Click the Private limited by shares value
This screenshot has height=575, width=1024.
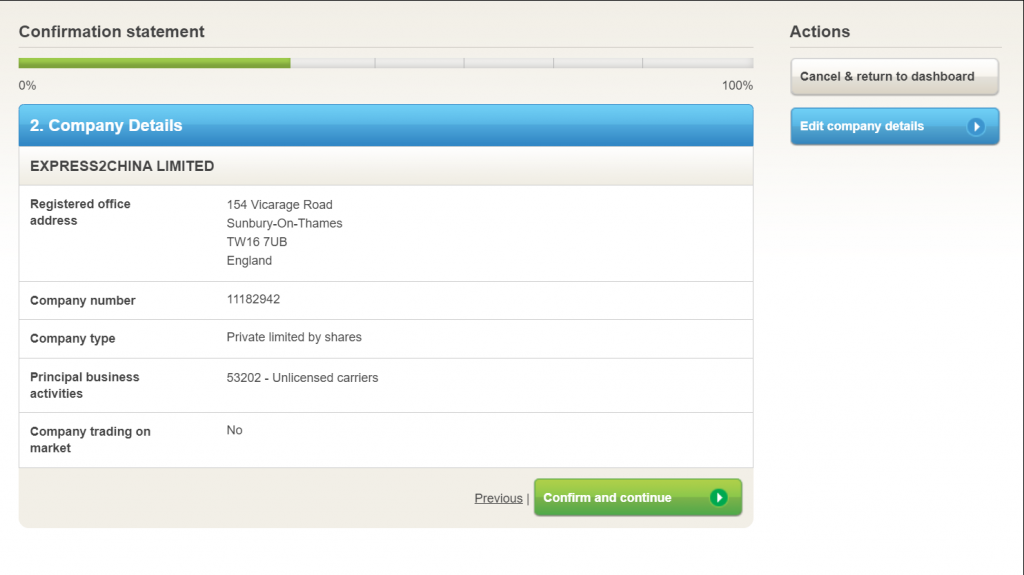click(294, 337)
